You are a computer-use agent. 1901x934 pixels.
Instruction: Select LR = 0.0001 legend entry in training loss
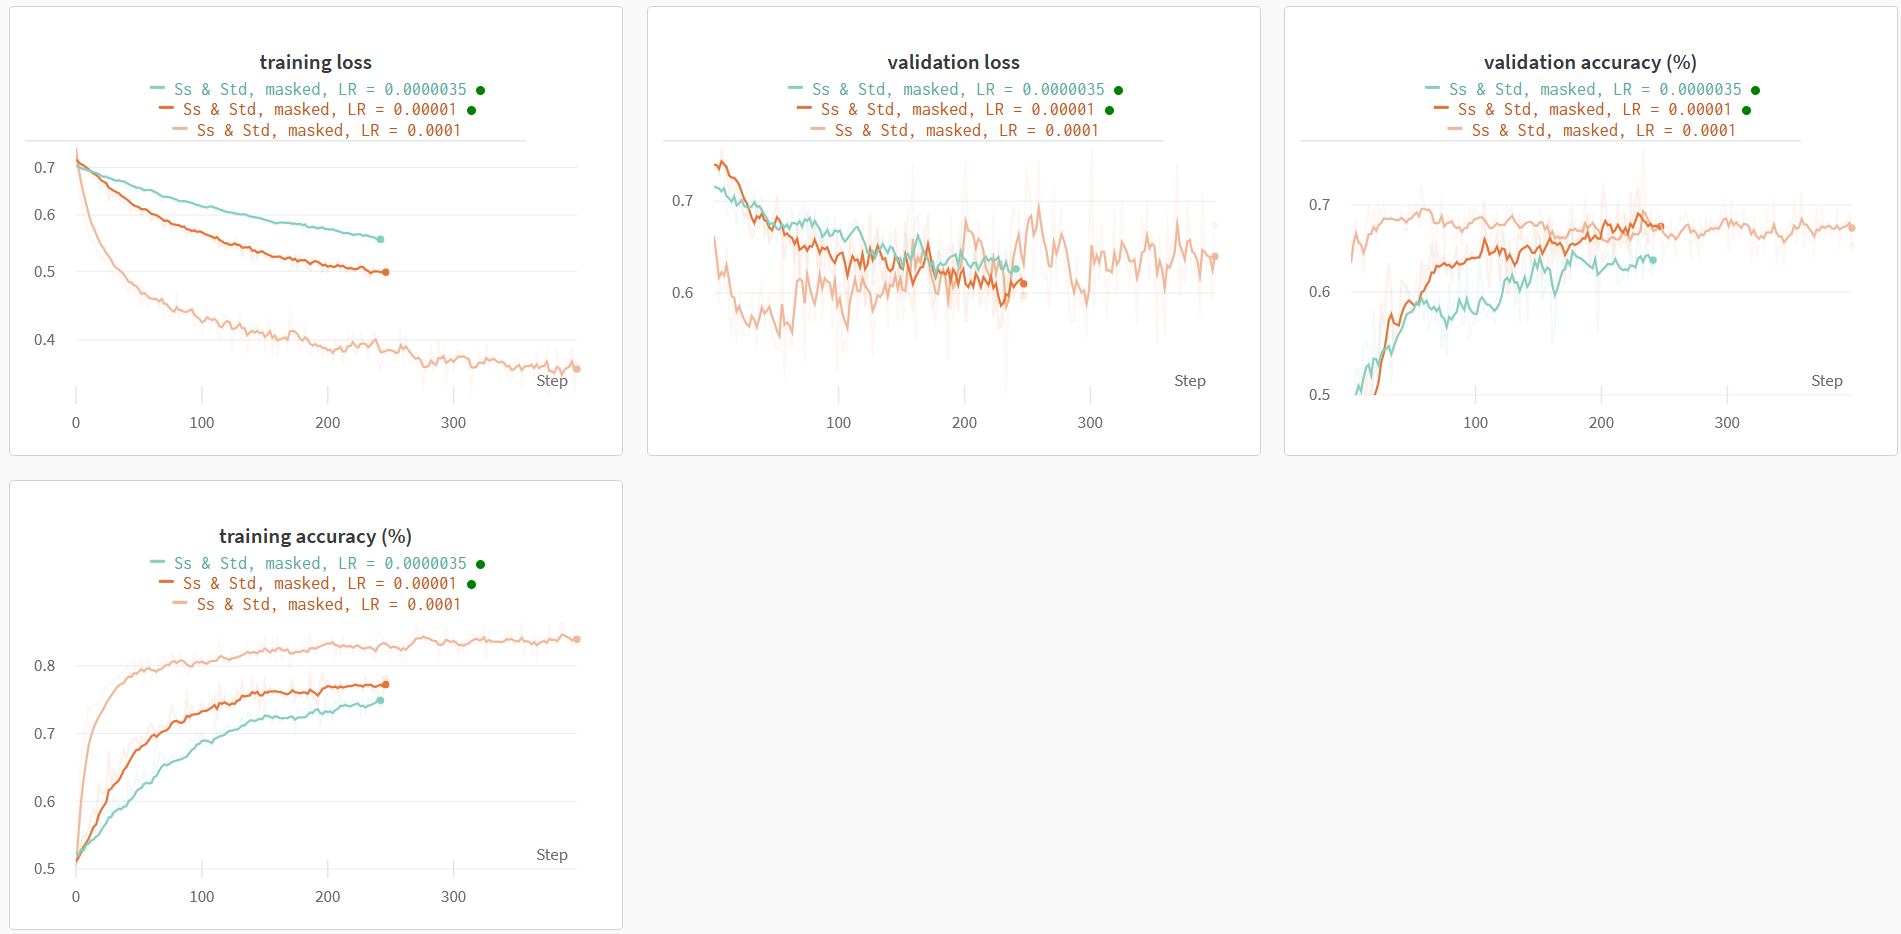(329, 130)
